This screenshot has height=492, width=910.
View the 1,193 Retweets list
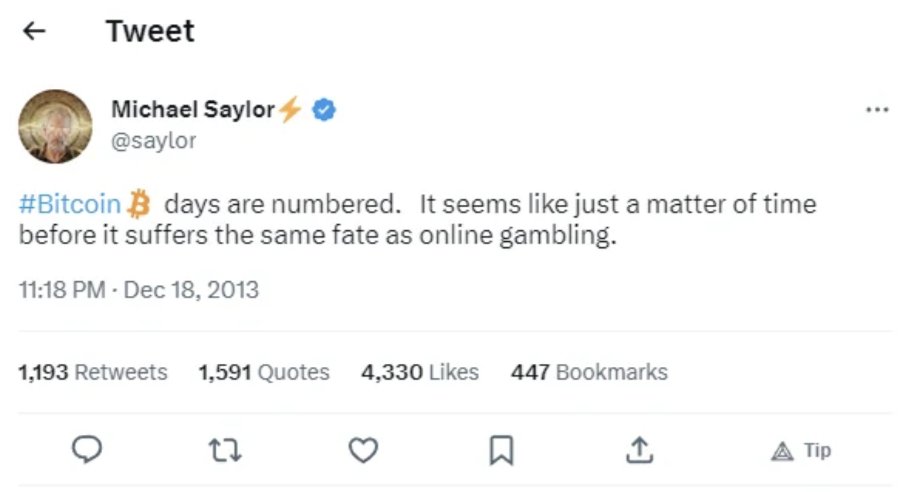[x=93, y=372]
